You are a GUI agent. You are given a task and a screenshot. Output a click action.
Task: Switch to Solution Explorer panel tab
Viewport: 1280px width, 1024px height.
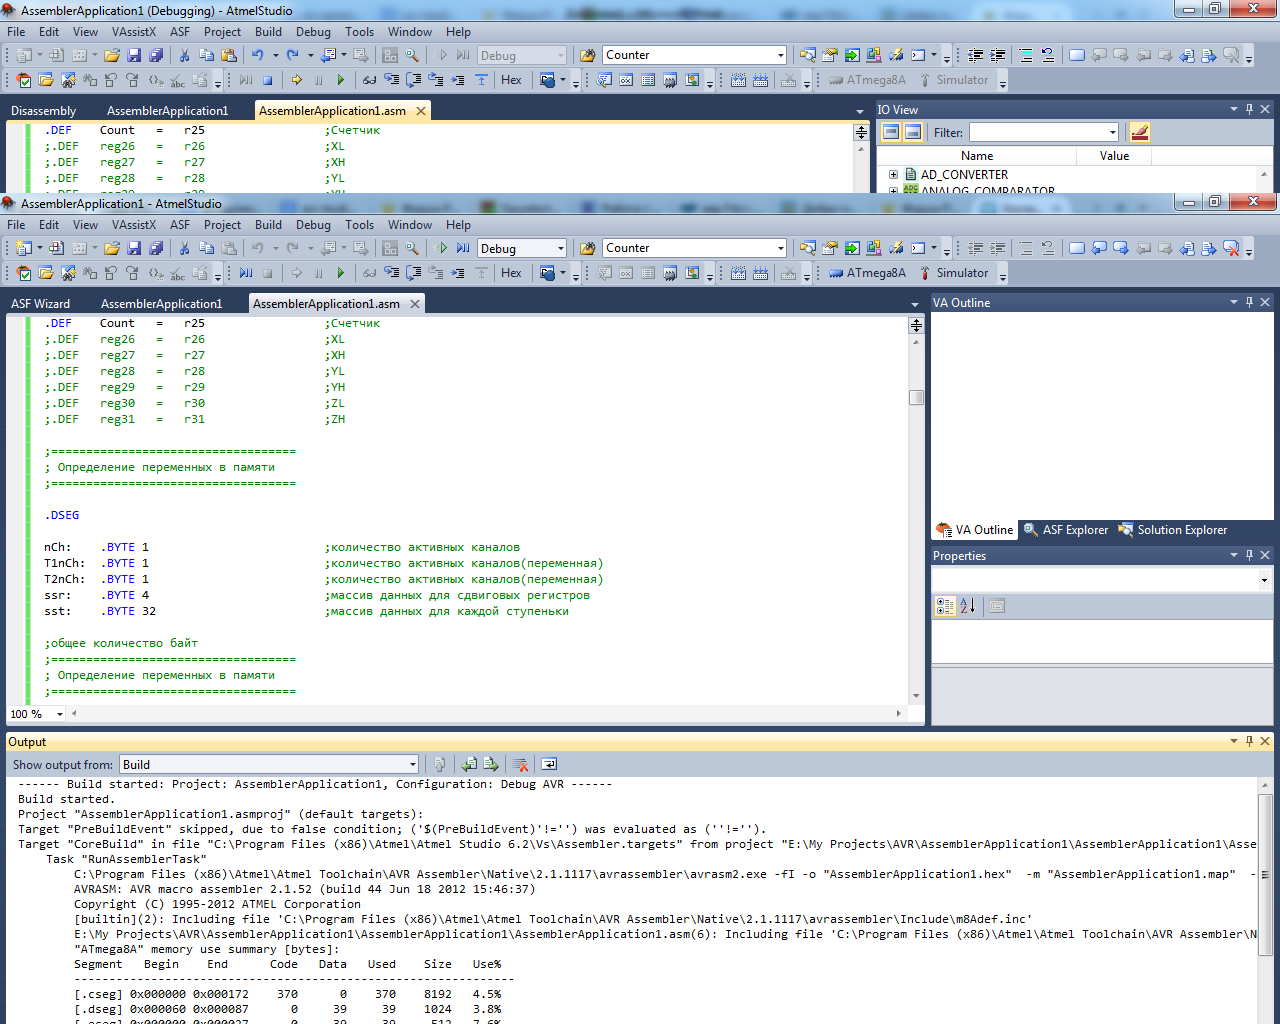(1172, 530)
